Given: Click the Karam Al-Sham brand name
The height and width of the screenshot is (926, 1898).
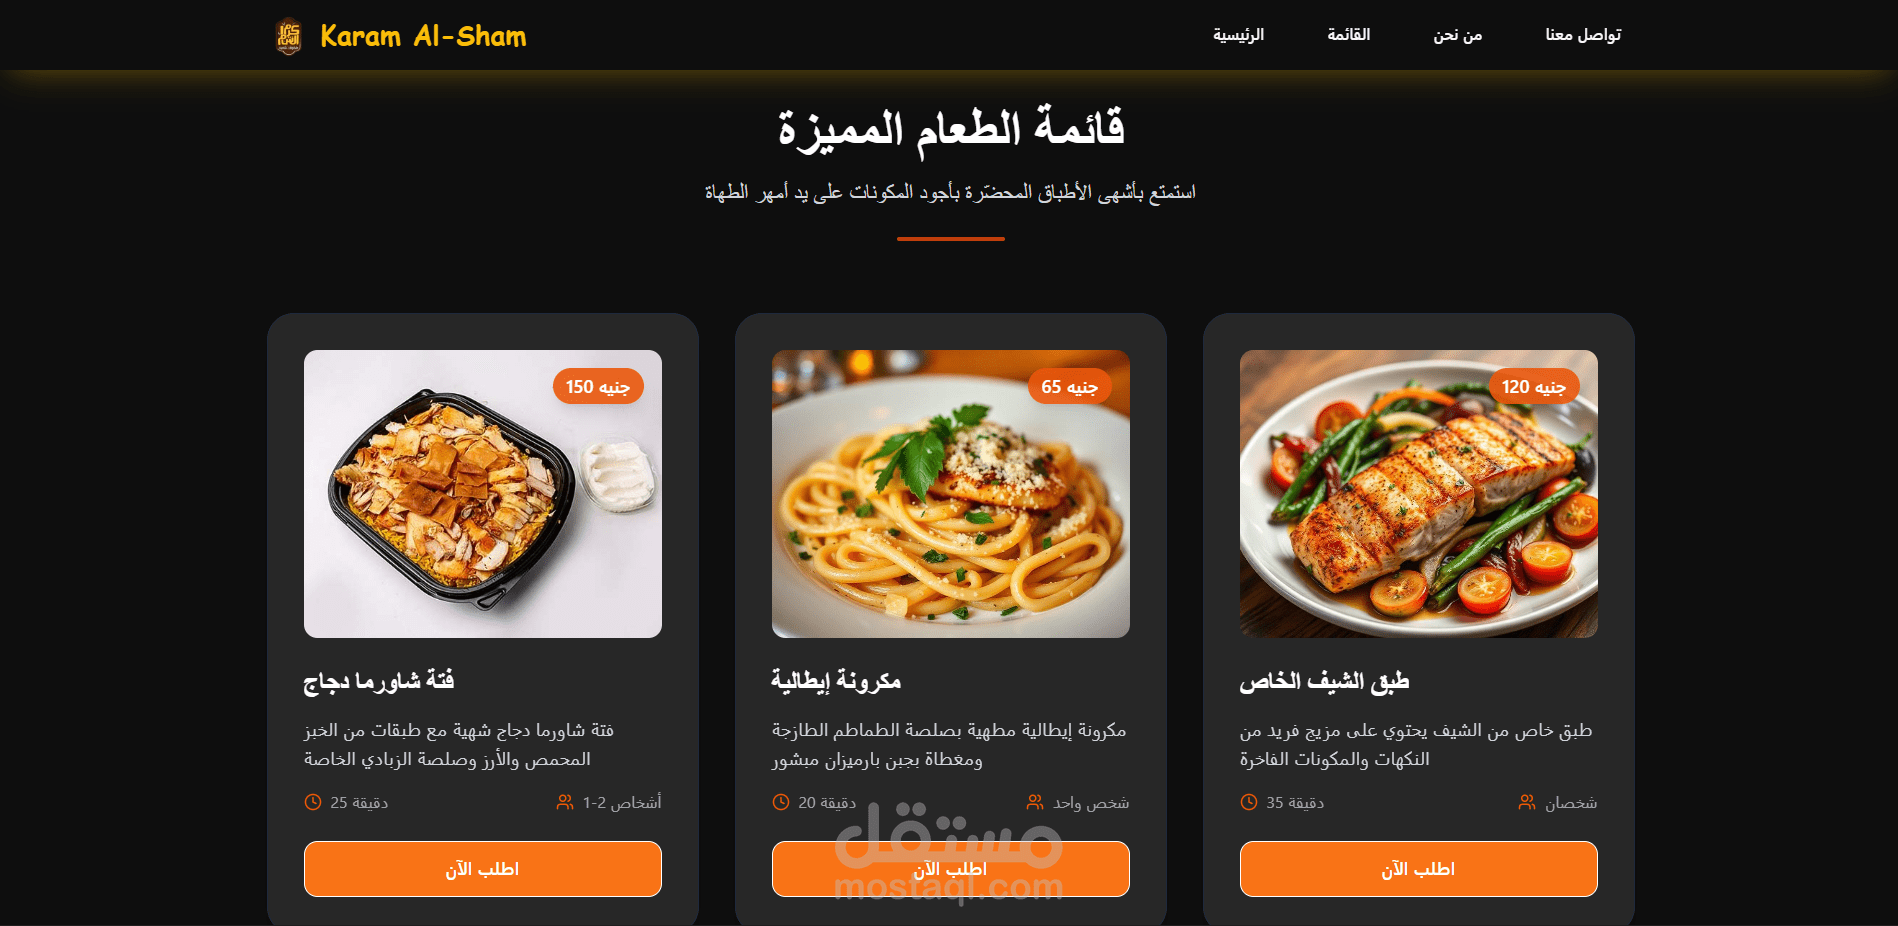Looking at the screenshot, I should (x=423, y=36).
